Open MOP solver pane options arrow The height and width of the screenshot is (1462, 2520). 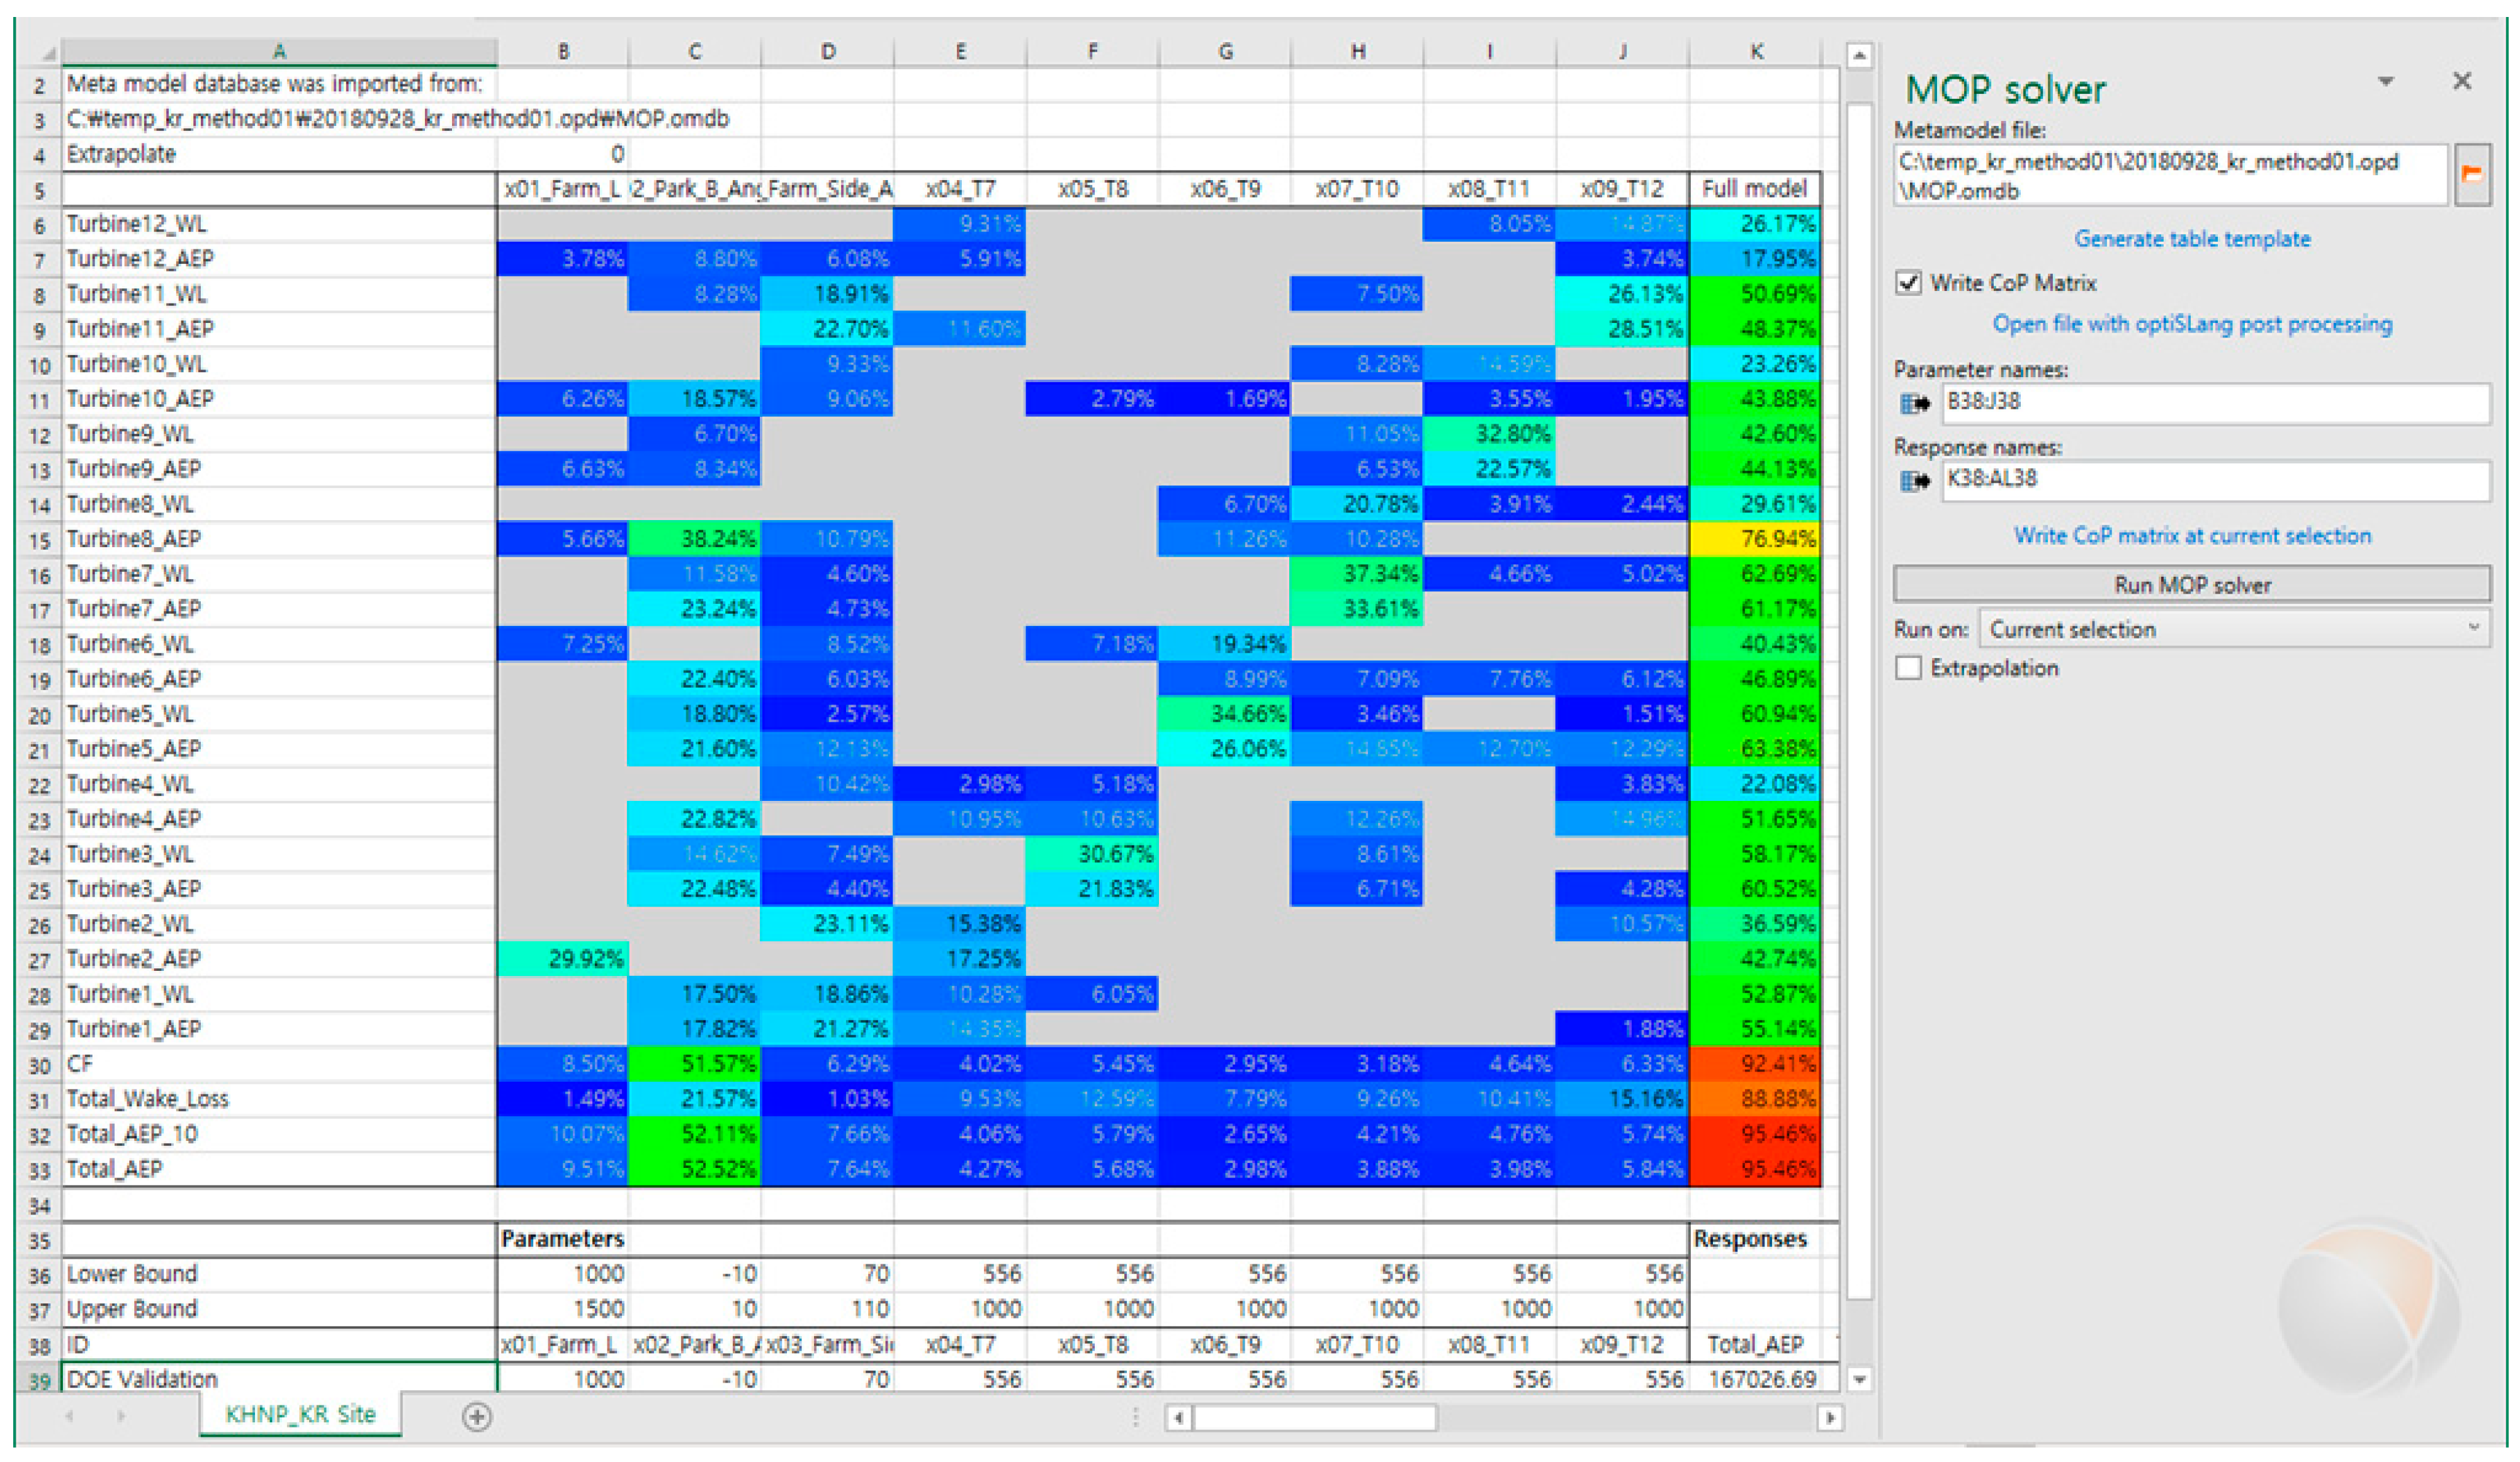pyautogui.click(x=2386, y=82)
